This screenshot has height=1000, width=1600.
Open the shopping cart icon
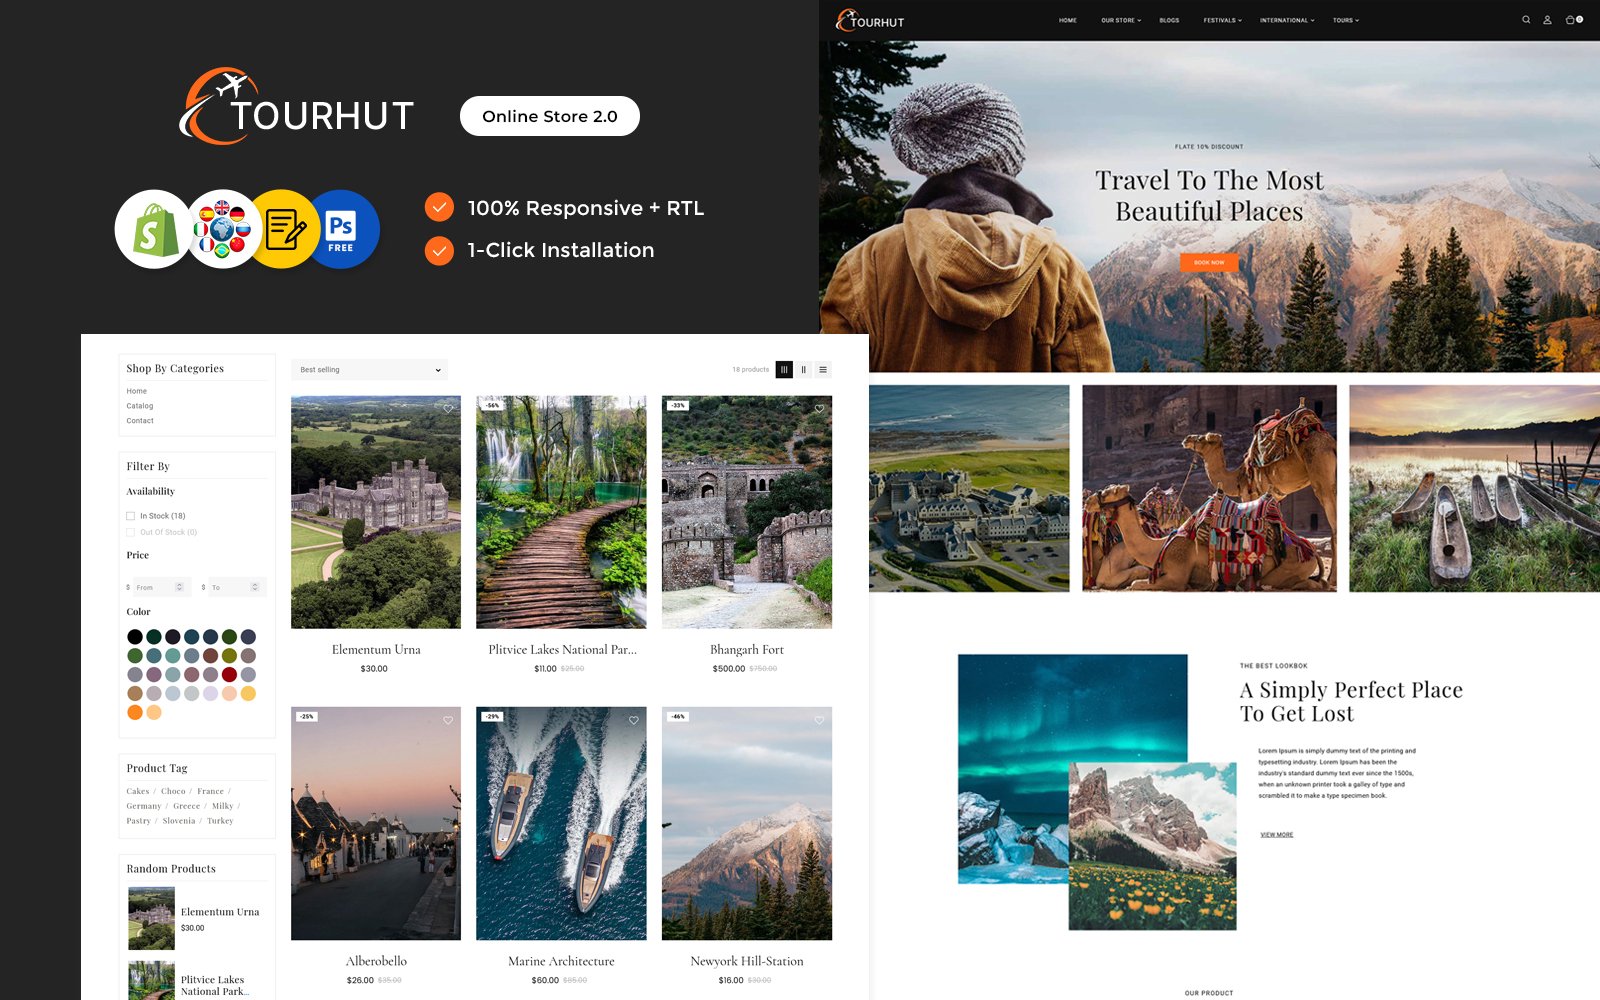[x=1571, y=20]
